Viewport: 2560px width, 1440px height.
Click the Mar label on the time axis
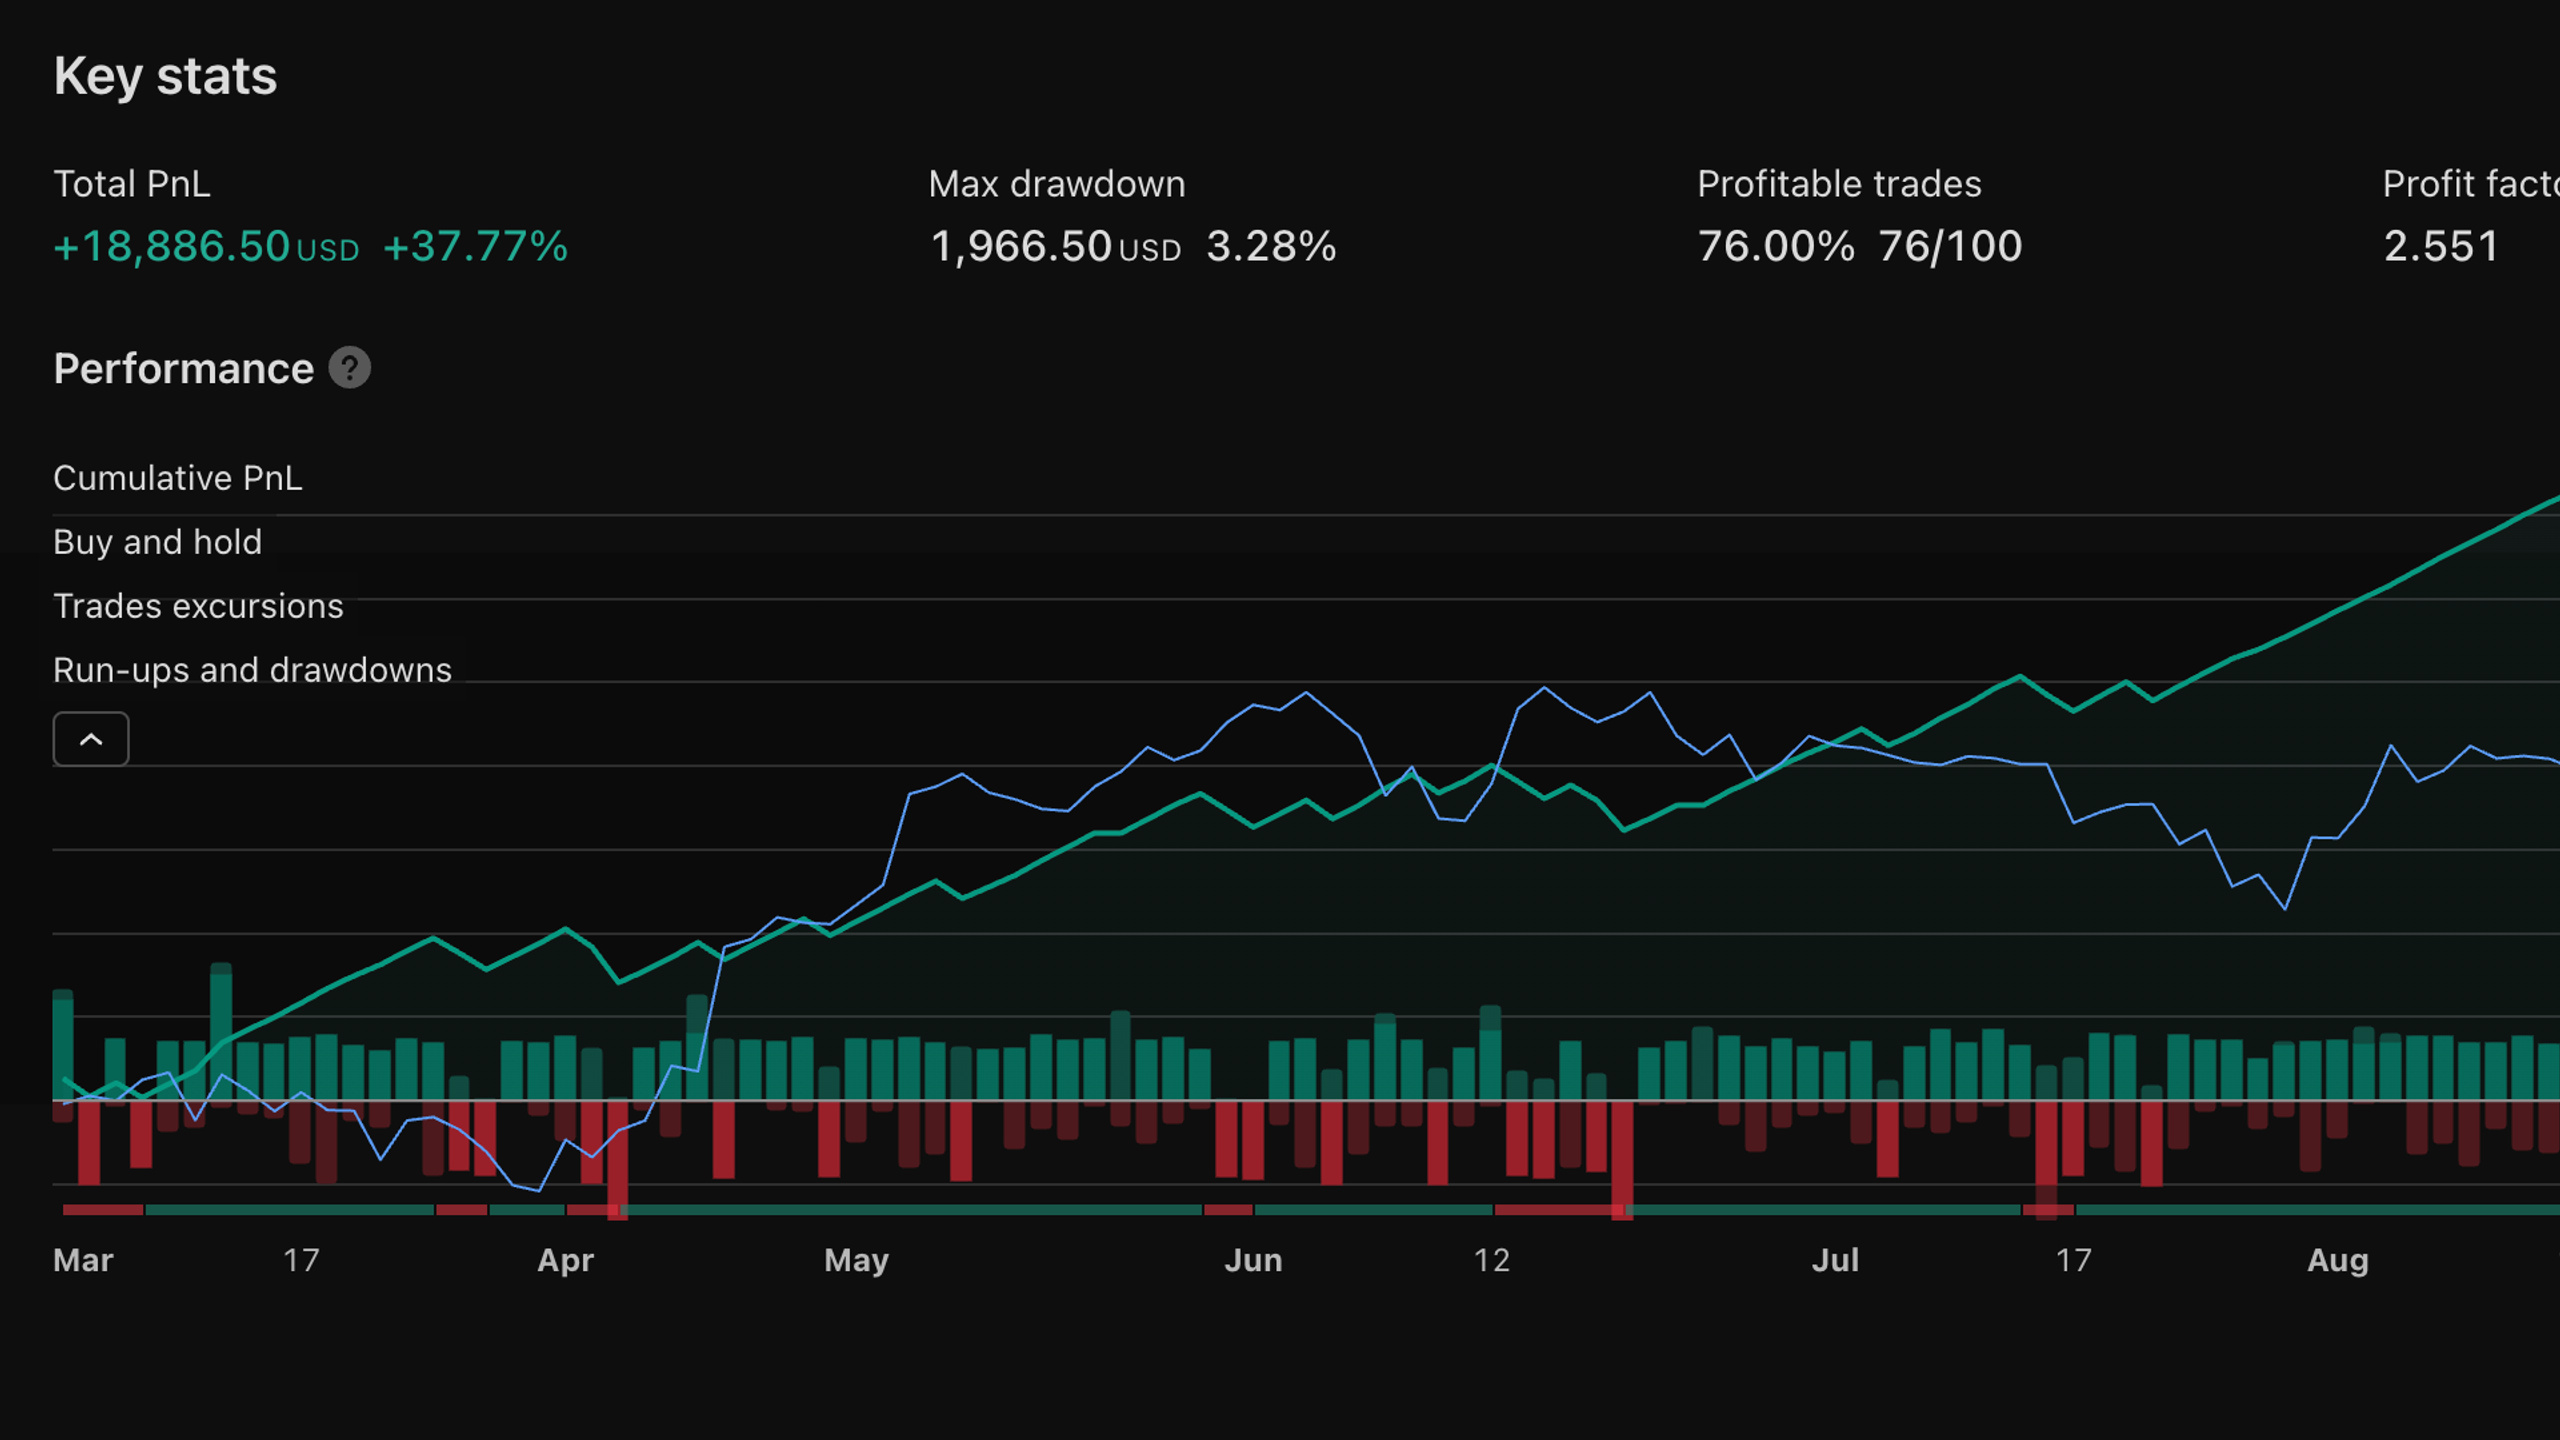[83, 1260]
